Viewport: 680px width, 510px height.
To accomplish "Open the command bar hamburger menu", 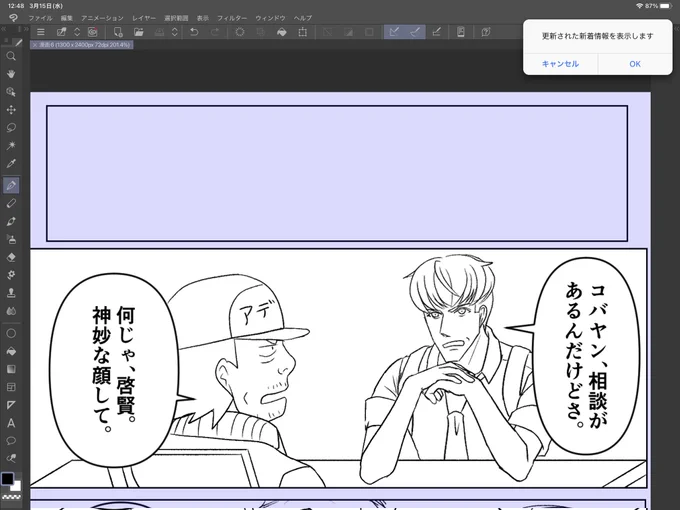I will coord(40,32).
